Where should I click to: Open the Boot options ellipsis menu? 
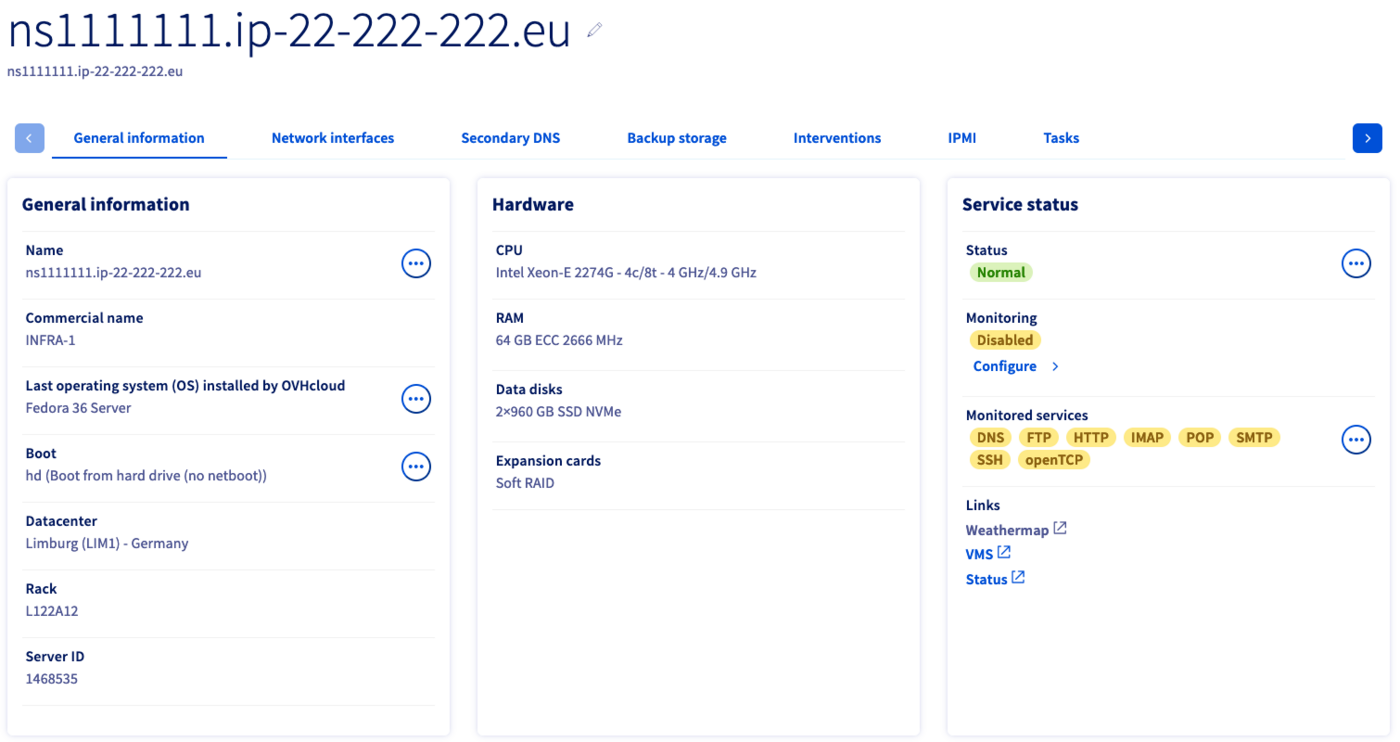click(416, 466)
